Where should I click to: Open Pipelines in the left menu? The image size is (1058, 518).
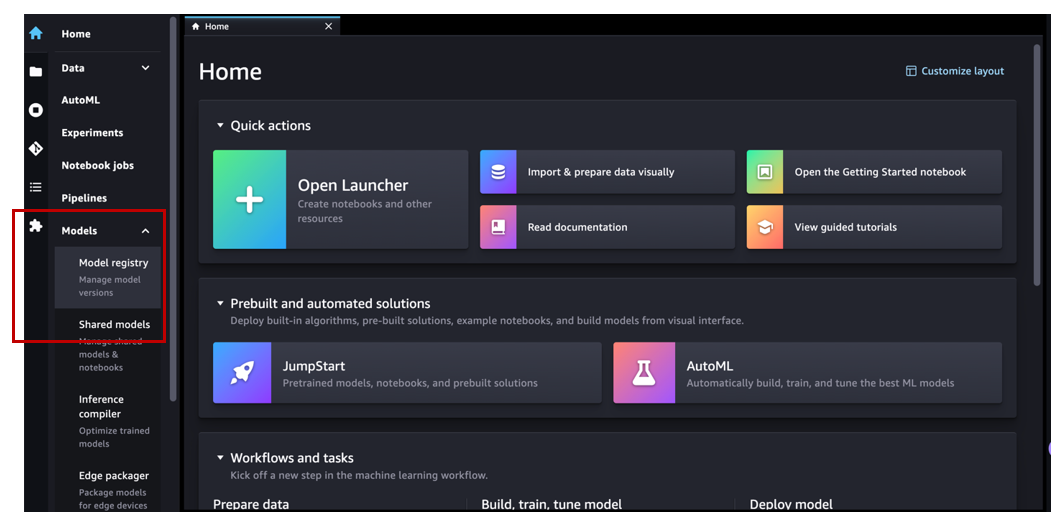point(84,198)
